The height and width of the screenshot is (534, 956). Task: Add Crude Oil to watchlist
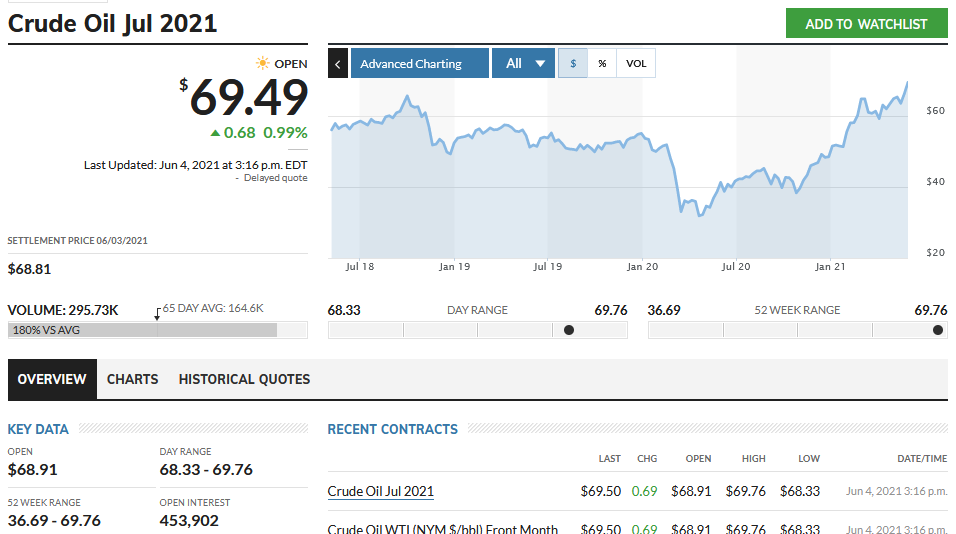(x=866, y=24)
